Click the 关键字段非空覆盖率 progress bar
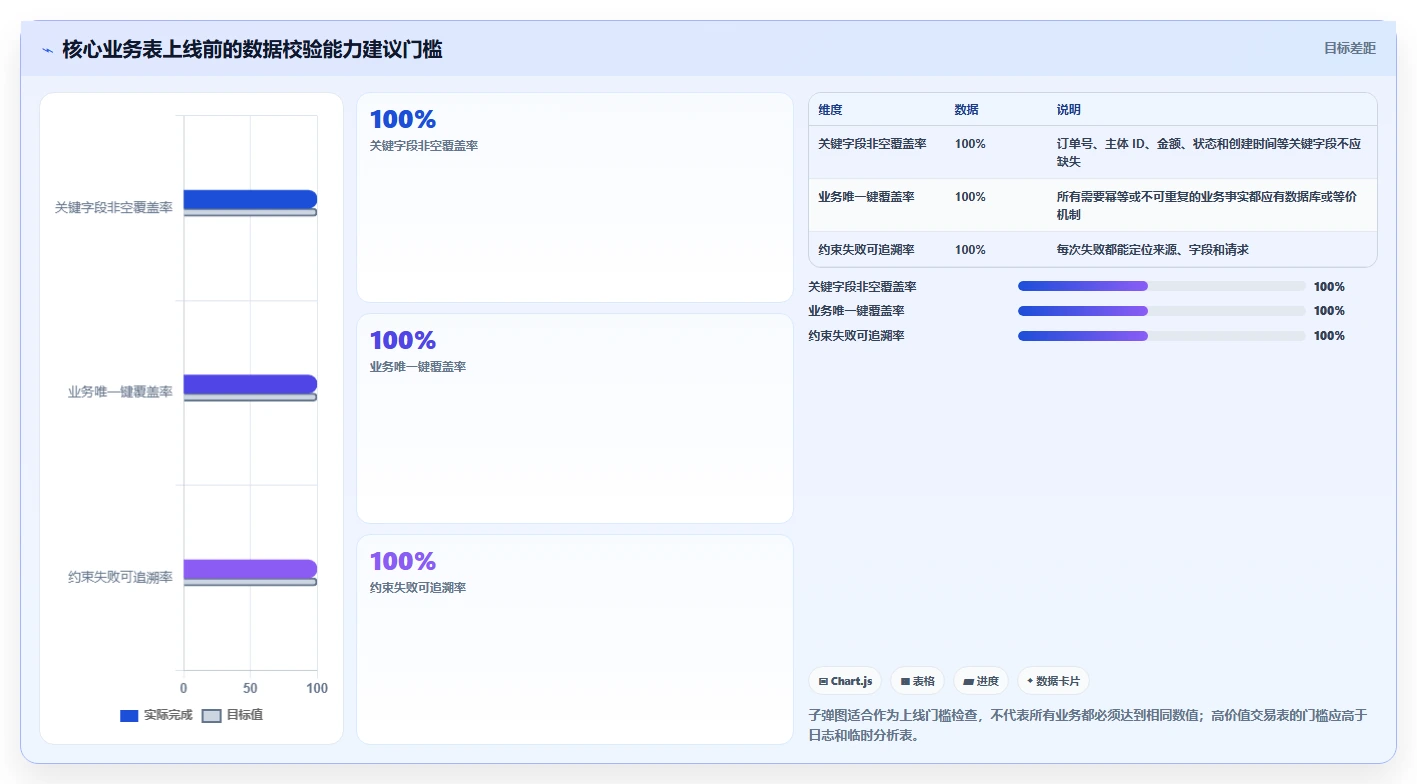 pyautogui.click(x=1162, y=286)
